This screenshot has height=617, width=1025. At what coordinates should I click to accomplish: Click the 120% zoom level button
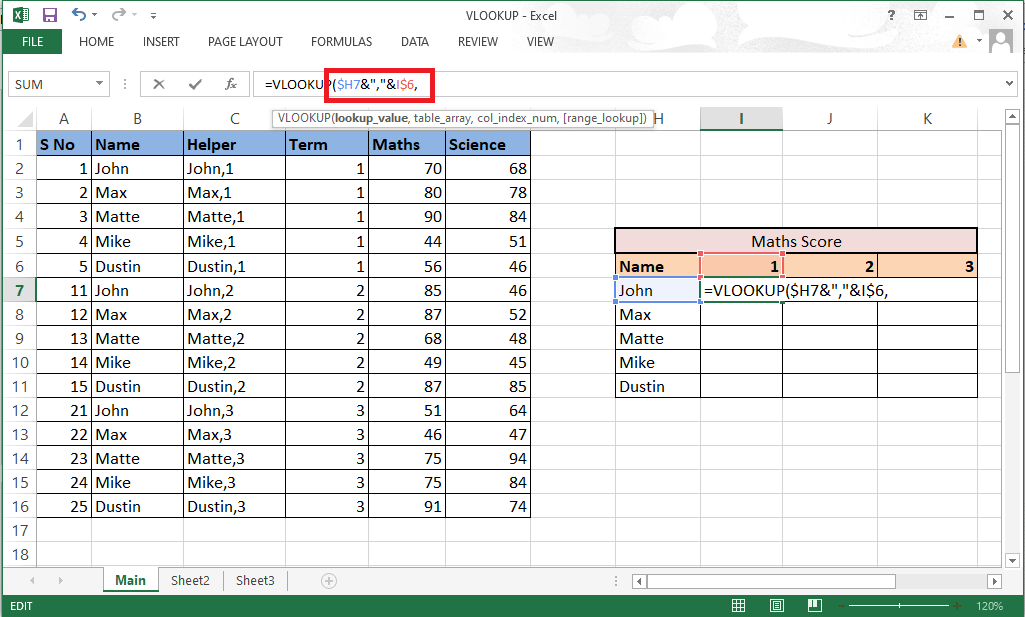(989, 606)
